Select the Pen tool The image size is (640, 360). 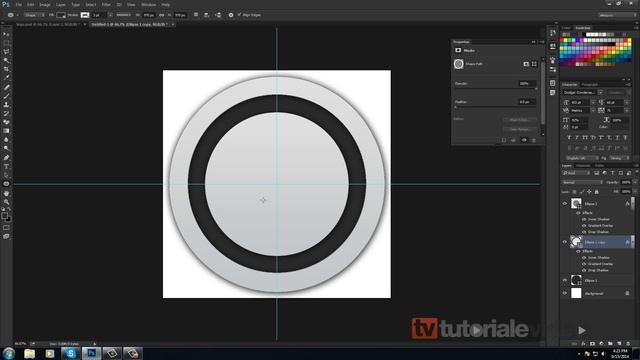(x=6, y=158)
